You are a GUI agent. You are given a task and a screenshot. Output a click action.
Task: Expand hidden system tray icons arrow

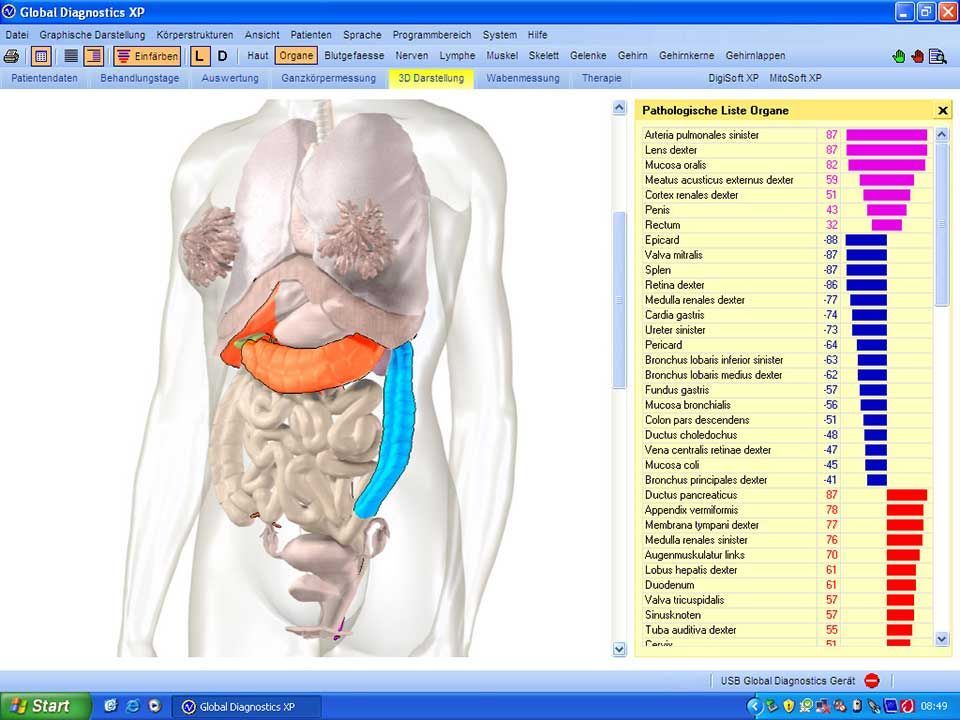(x=754, y=706)
